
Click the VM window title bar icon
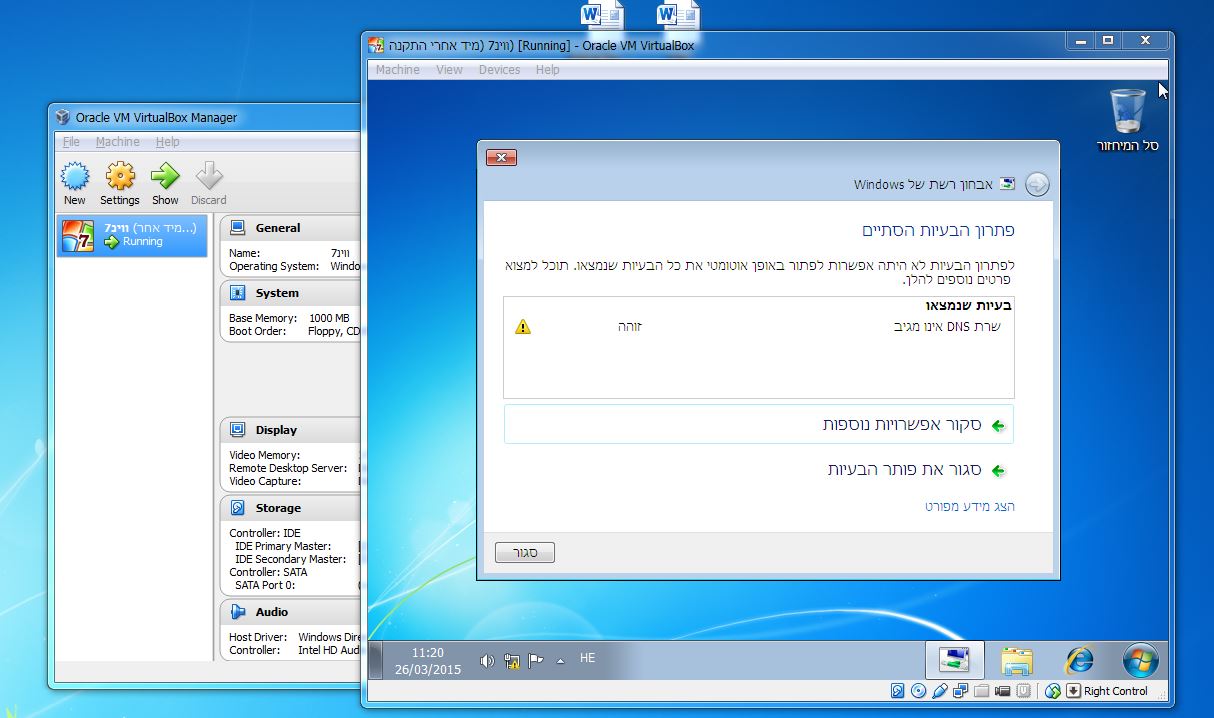click(x=375, y=45)
